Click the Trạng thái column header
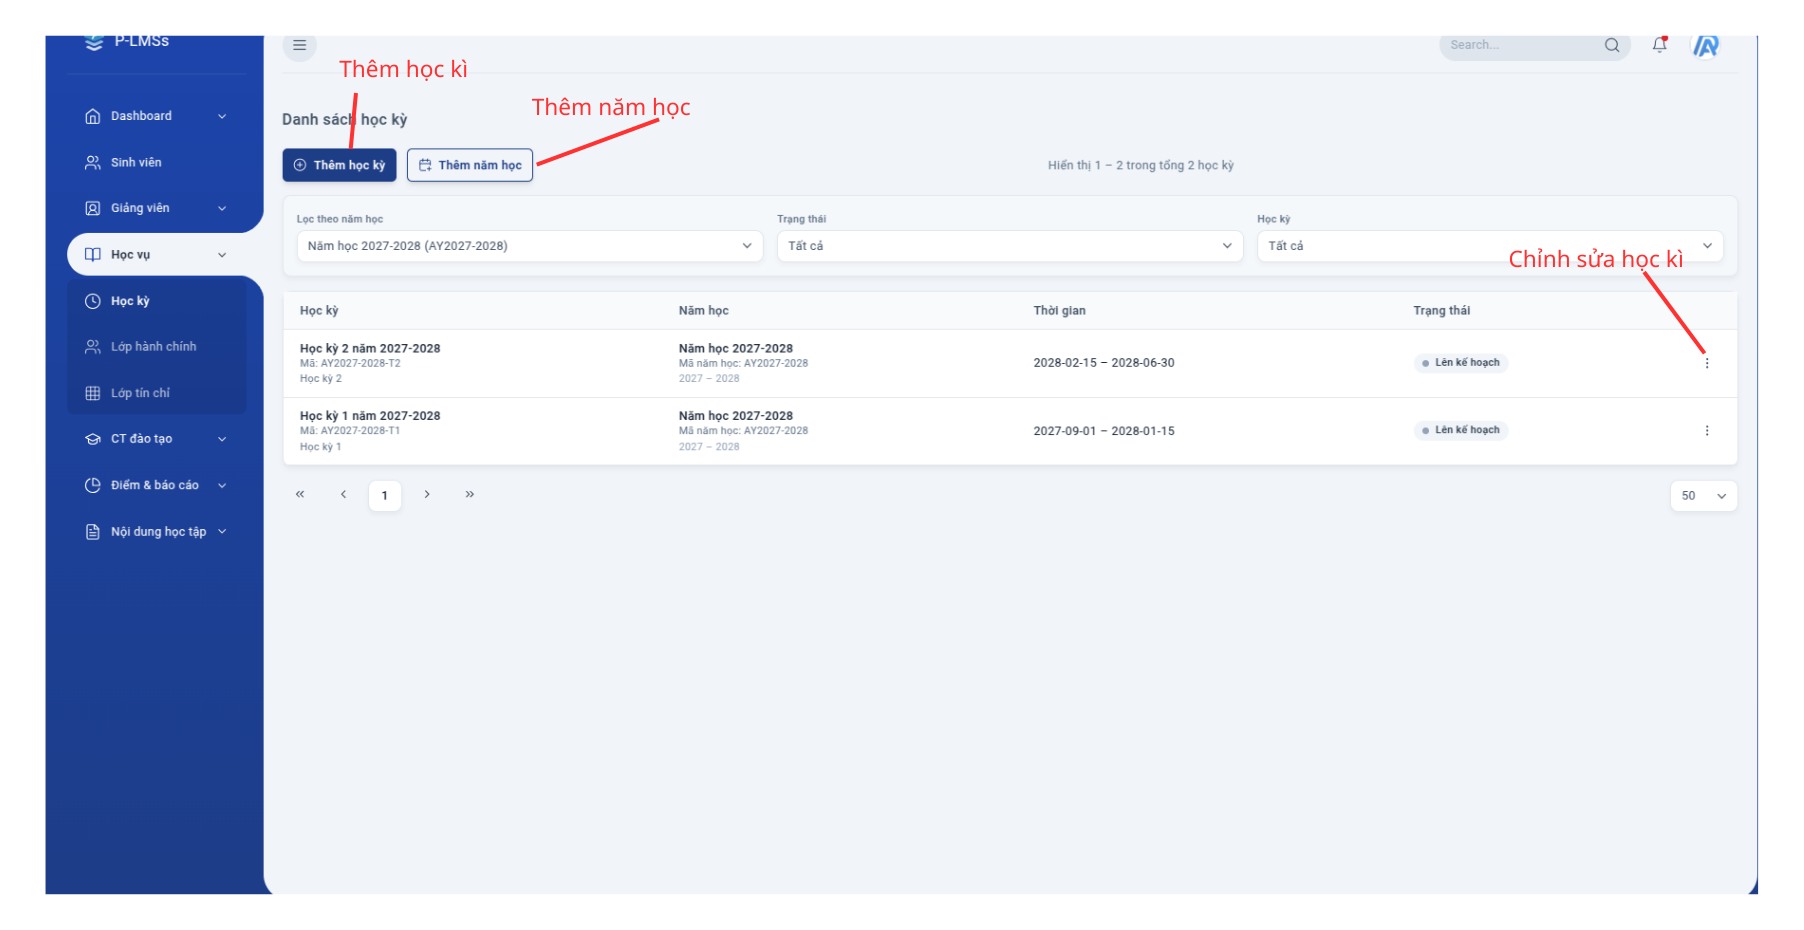This screenshot has width=1804, height=930. point(1442,311)
